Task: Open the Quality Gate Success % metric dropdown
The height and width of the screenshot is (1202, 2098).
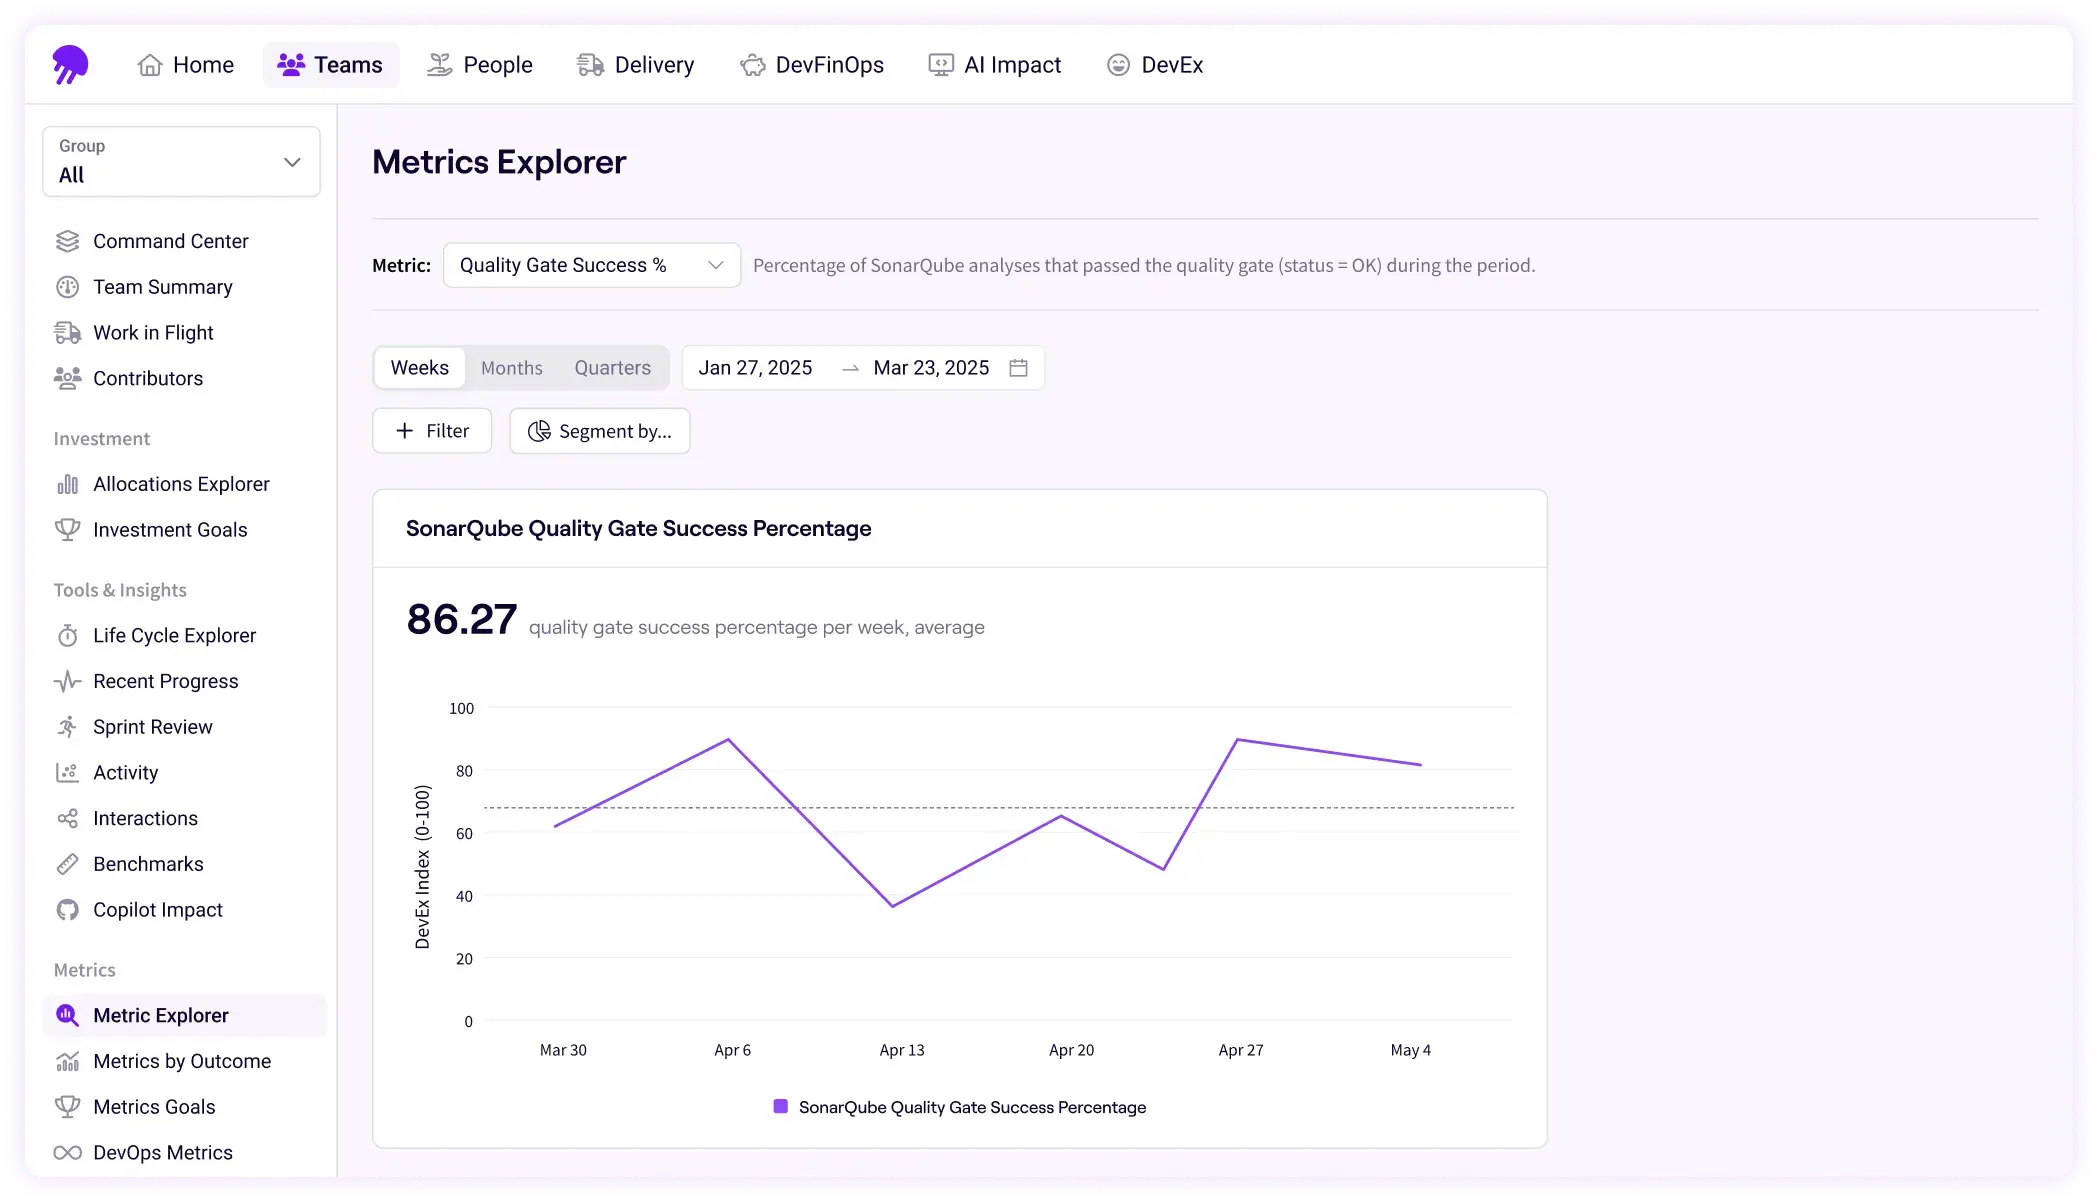Action: 591,265
